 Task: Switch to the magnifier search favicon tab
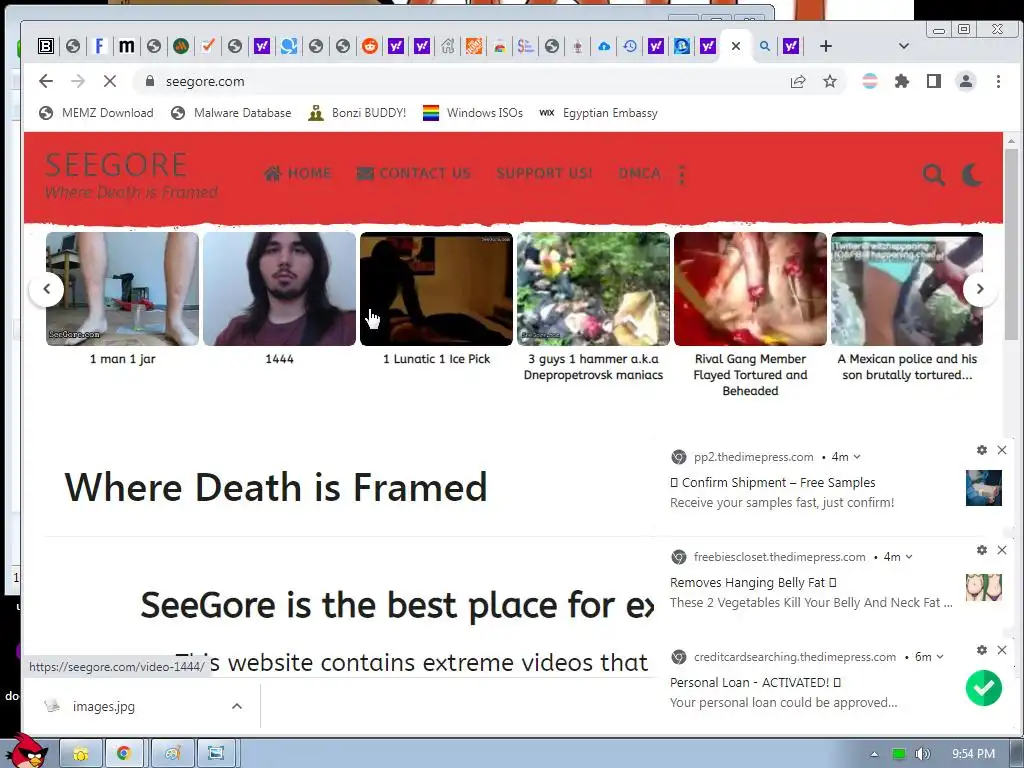765,46
